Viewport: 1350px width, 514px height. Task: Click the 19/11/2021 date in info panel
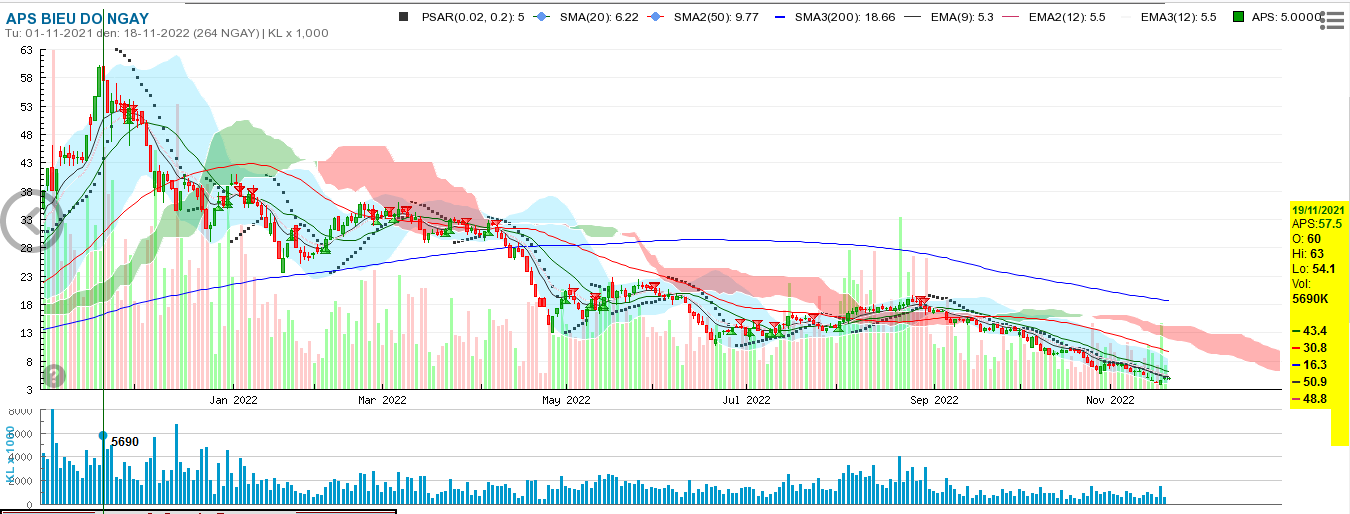tap(1319, 210)
